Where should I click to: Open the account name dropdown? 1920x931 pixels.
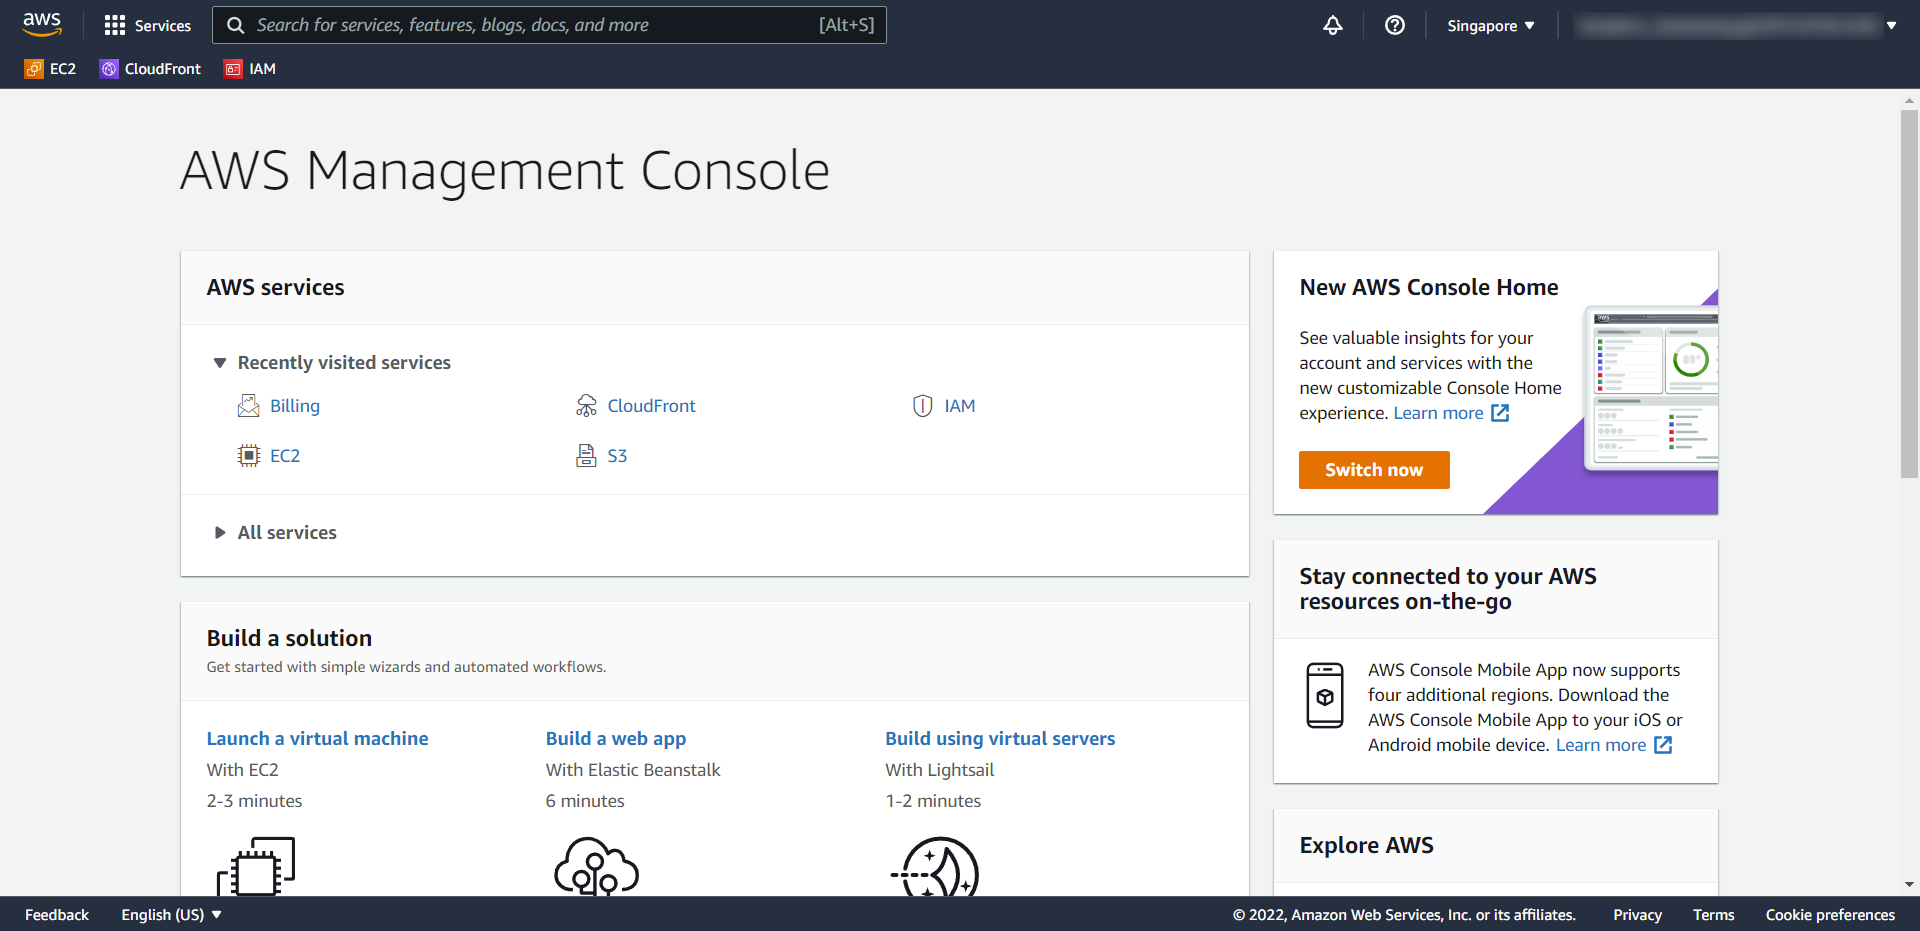click(1738, 25)
